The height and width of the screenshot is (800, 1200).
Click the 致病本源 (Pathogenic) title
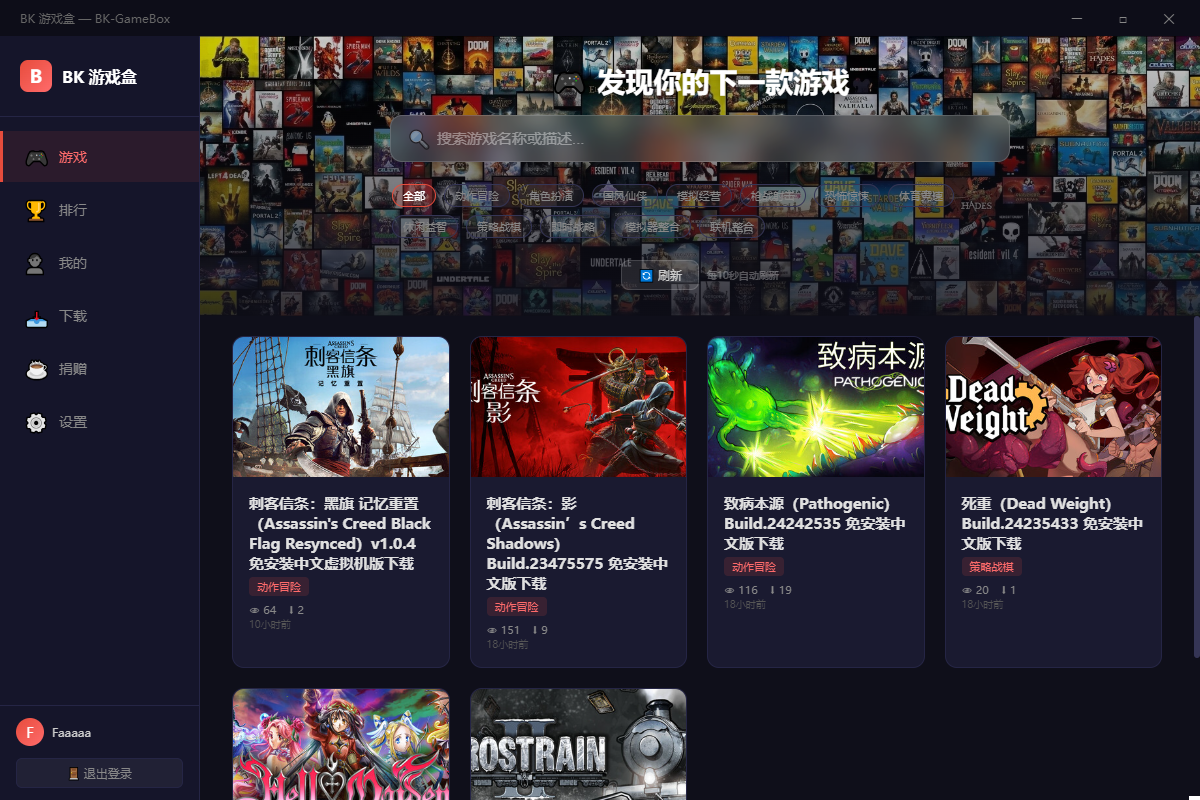tap(815, 523)
